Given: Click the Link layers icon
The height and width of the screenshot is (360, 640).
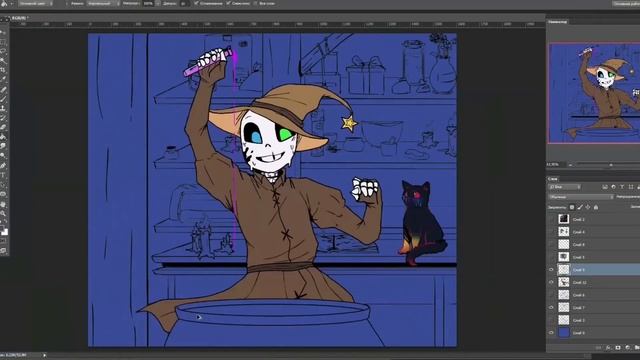Looking at the screenshot, I should point(598,348).
